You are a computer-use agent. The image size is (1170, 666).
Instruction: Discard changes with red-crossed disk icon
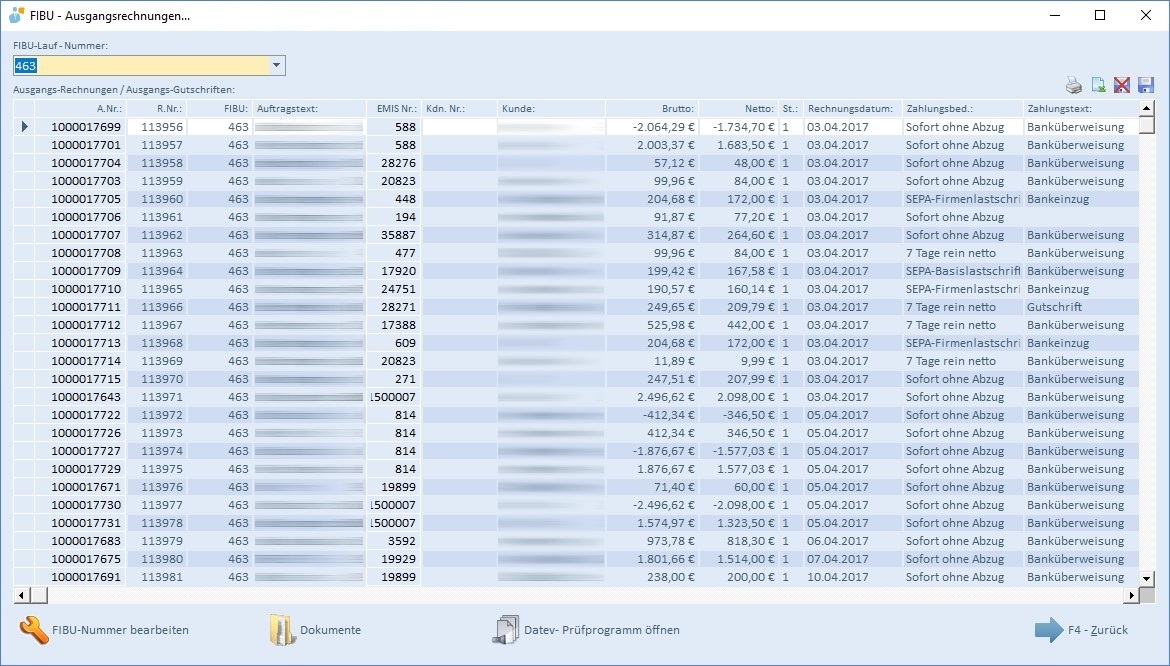tap(1121, 85)
